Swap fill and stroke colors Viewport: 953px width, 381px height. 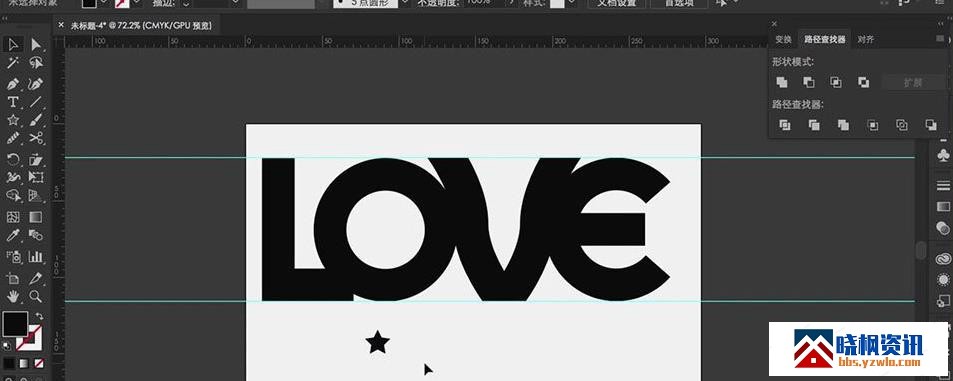pos(40,317)
